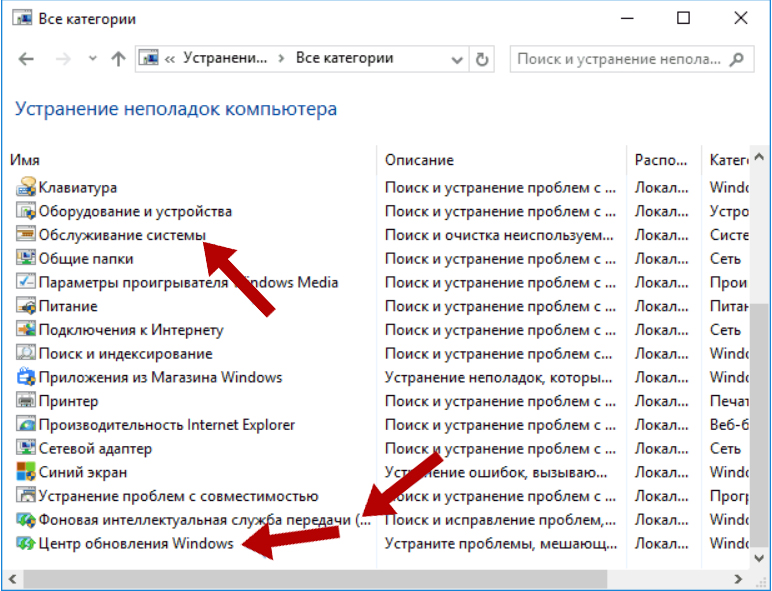Click description 'Поиск и очистка неиспользуем...'

pos(499,235)
